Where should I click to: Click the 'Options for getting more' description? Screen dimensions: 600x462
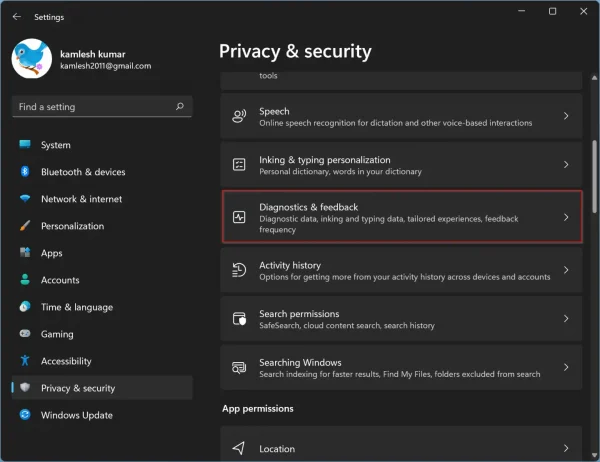coord(404,277)
